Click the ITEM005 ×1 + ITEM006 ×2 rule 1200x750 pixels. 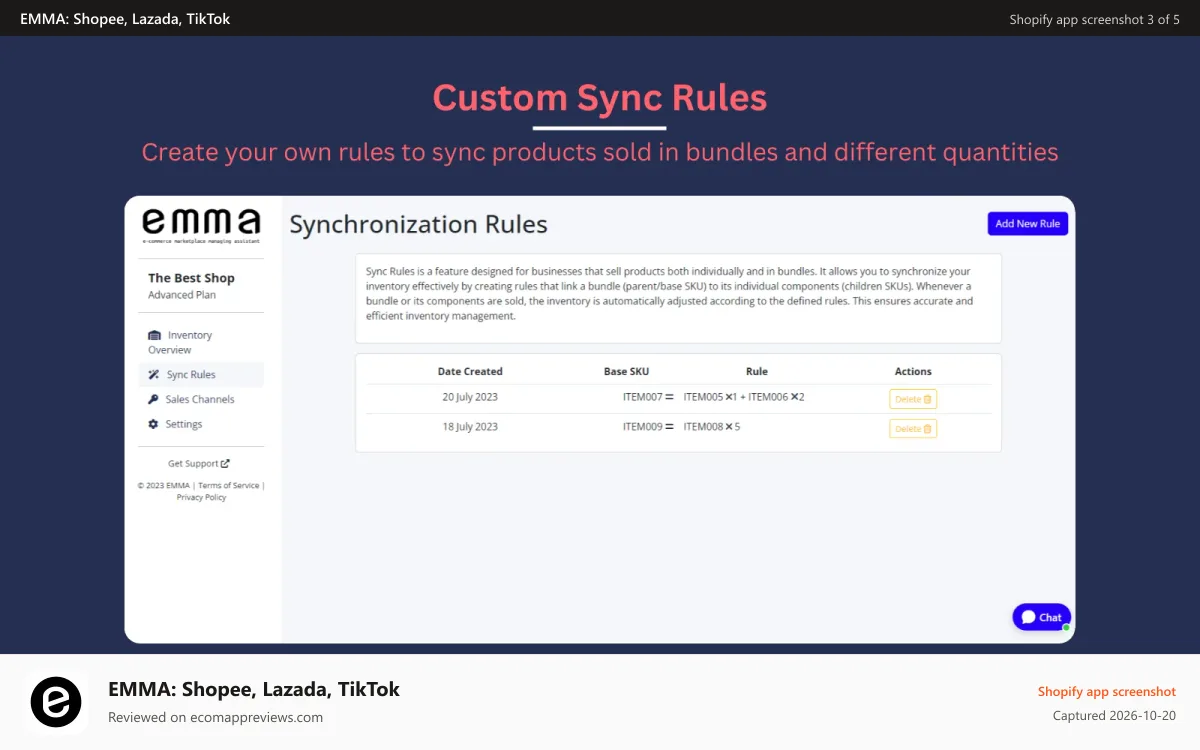744,397
